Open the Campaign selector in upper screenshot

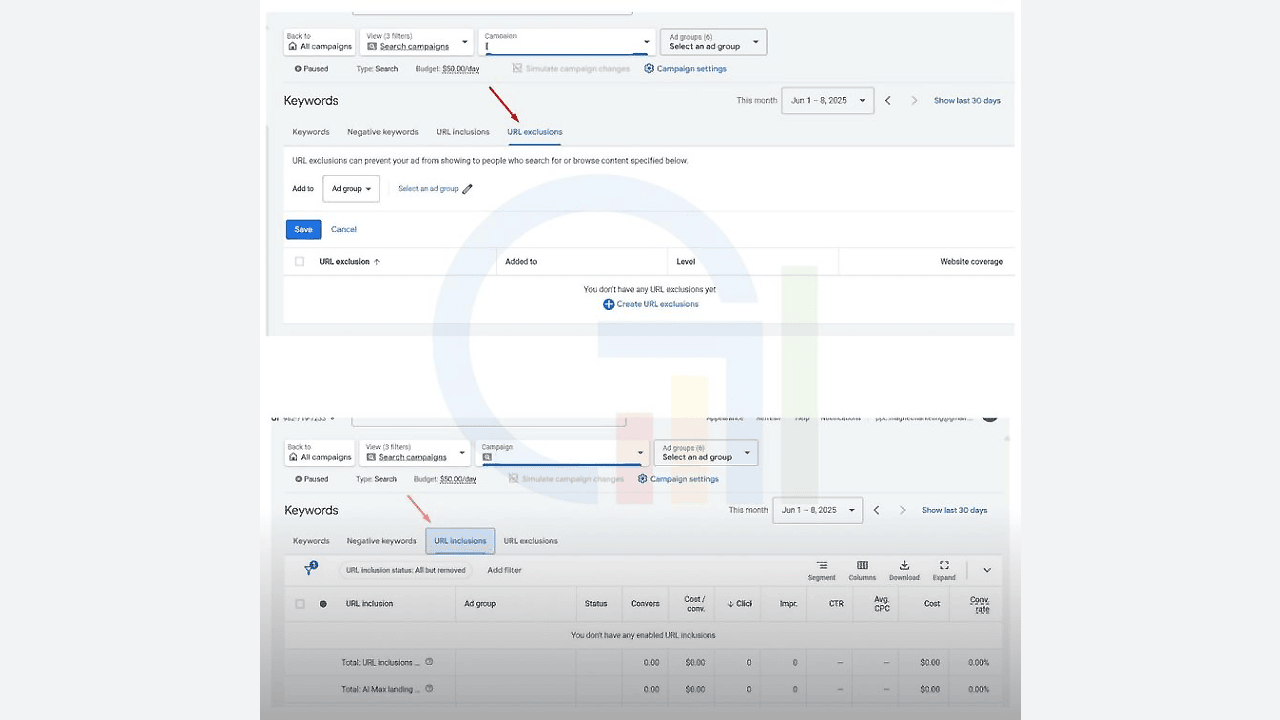point(567,42)
